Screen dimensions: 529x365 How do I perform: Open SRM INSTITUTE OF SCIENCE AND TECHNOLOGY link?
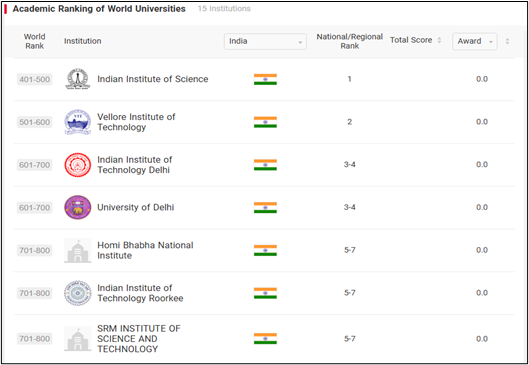pyautogui.click(x=139, y=339)
